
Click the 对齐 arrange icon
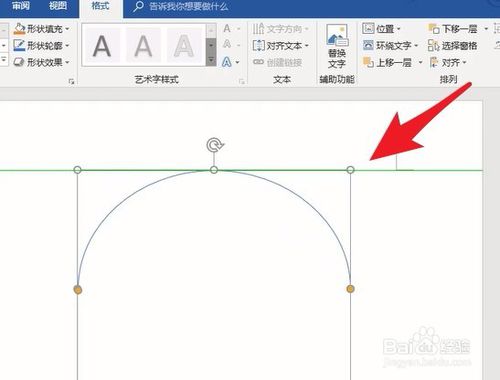tap(434, 62)
